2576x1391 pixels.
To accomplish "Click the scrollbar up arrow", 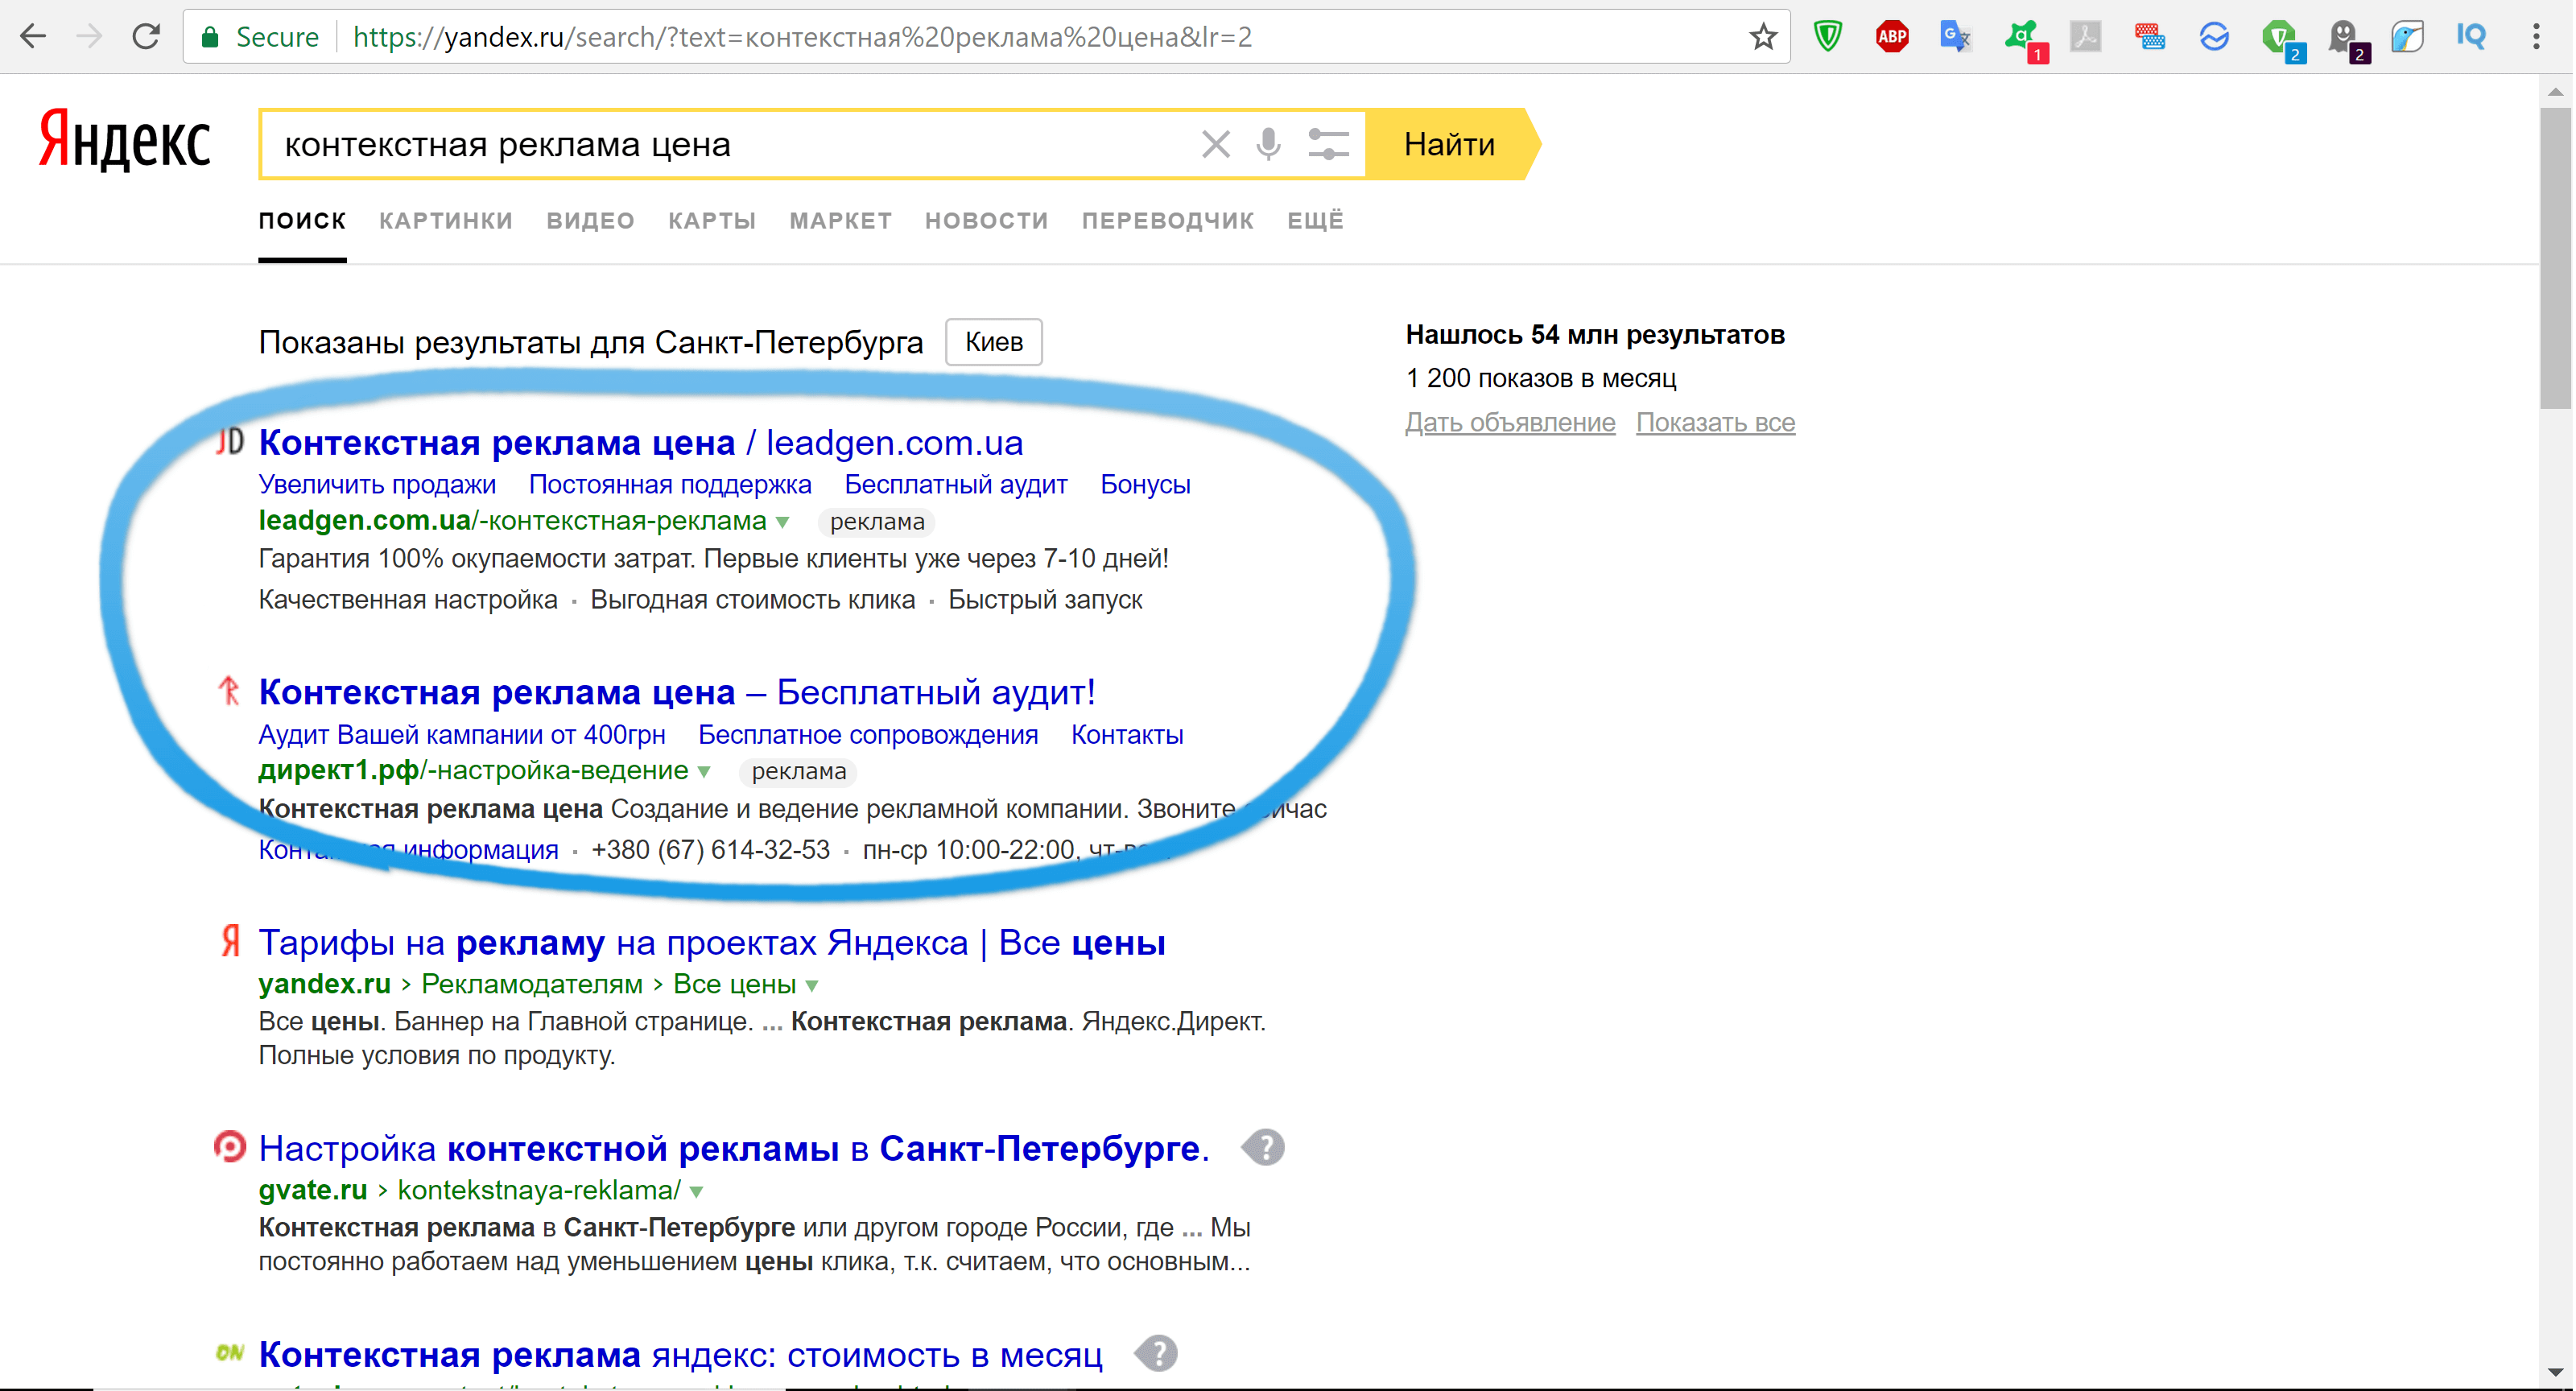I will pos(2556,92).
